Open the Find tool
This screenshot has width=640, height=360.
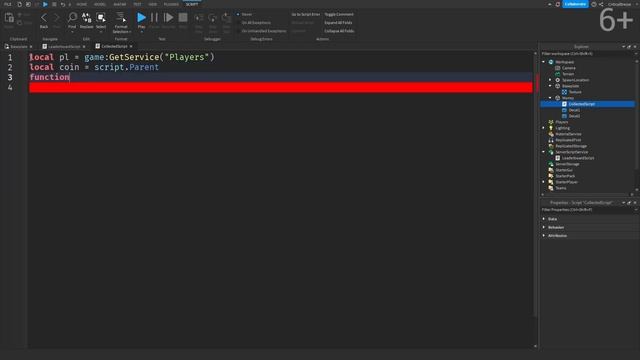(72, 20)
